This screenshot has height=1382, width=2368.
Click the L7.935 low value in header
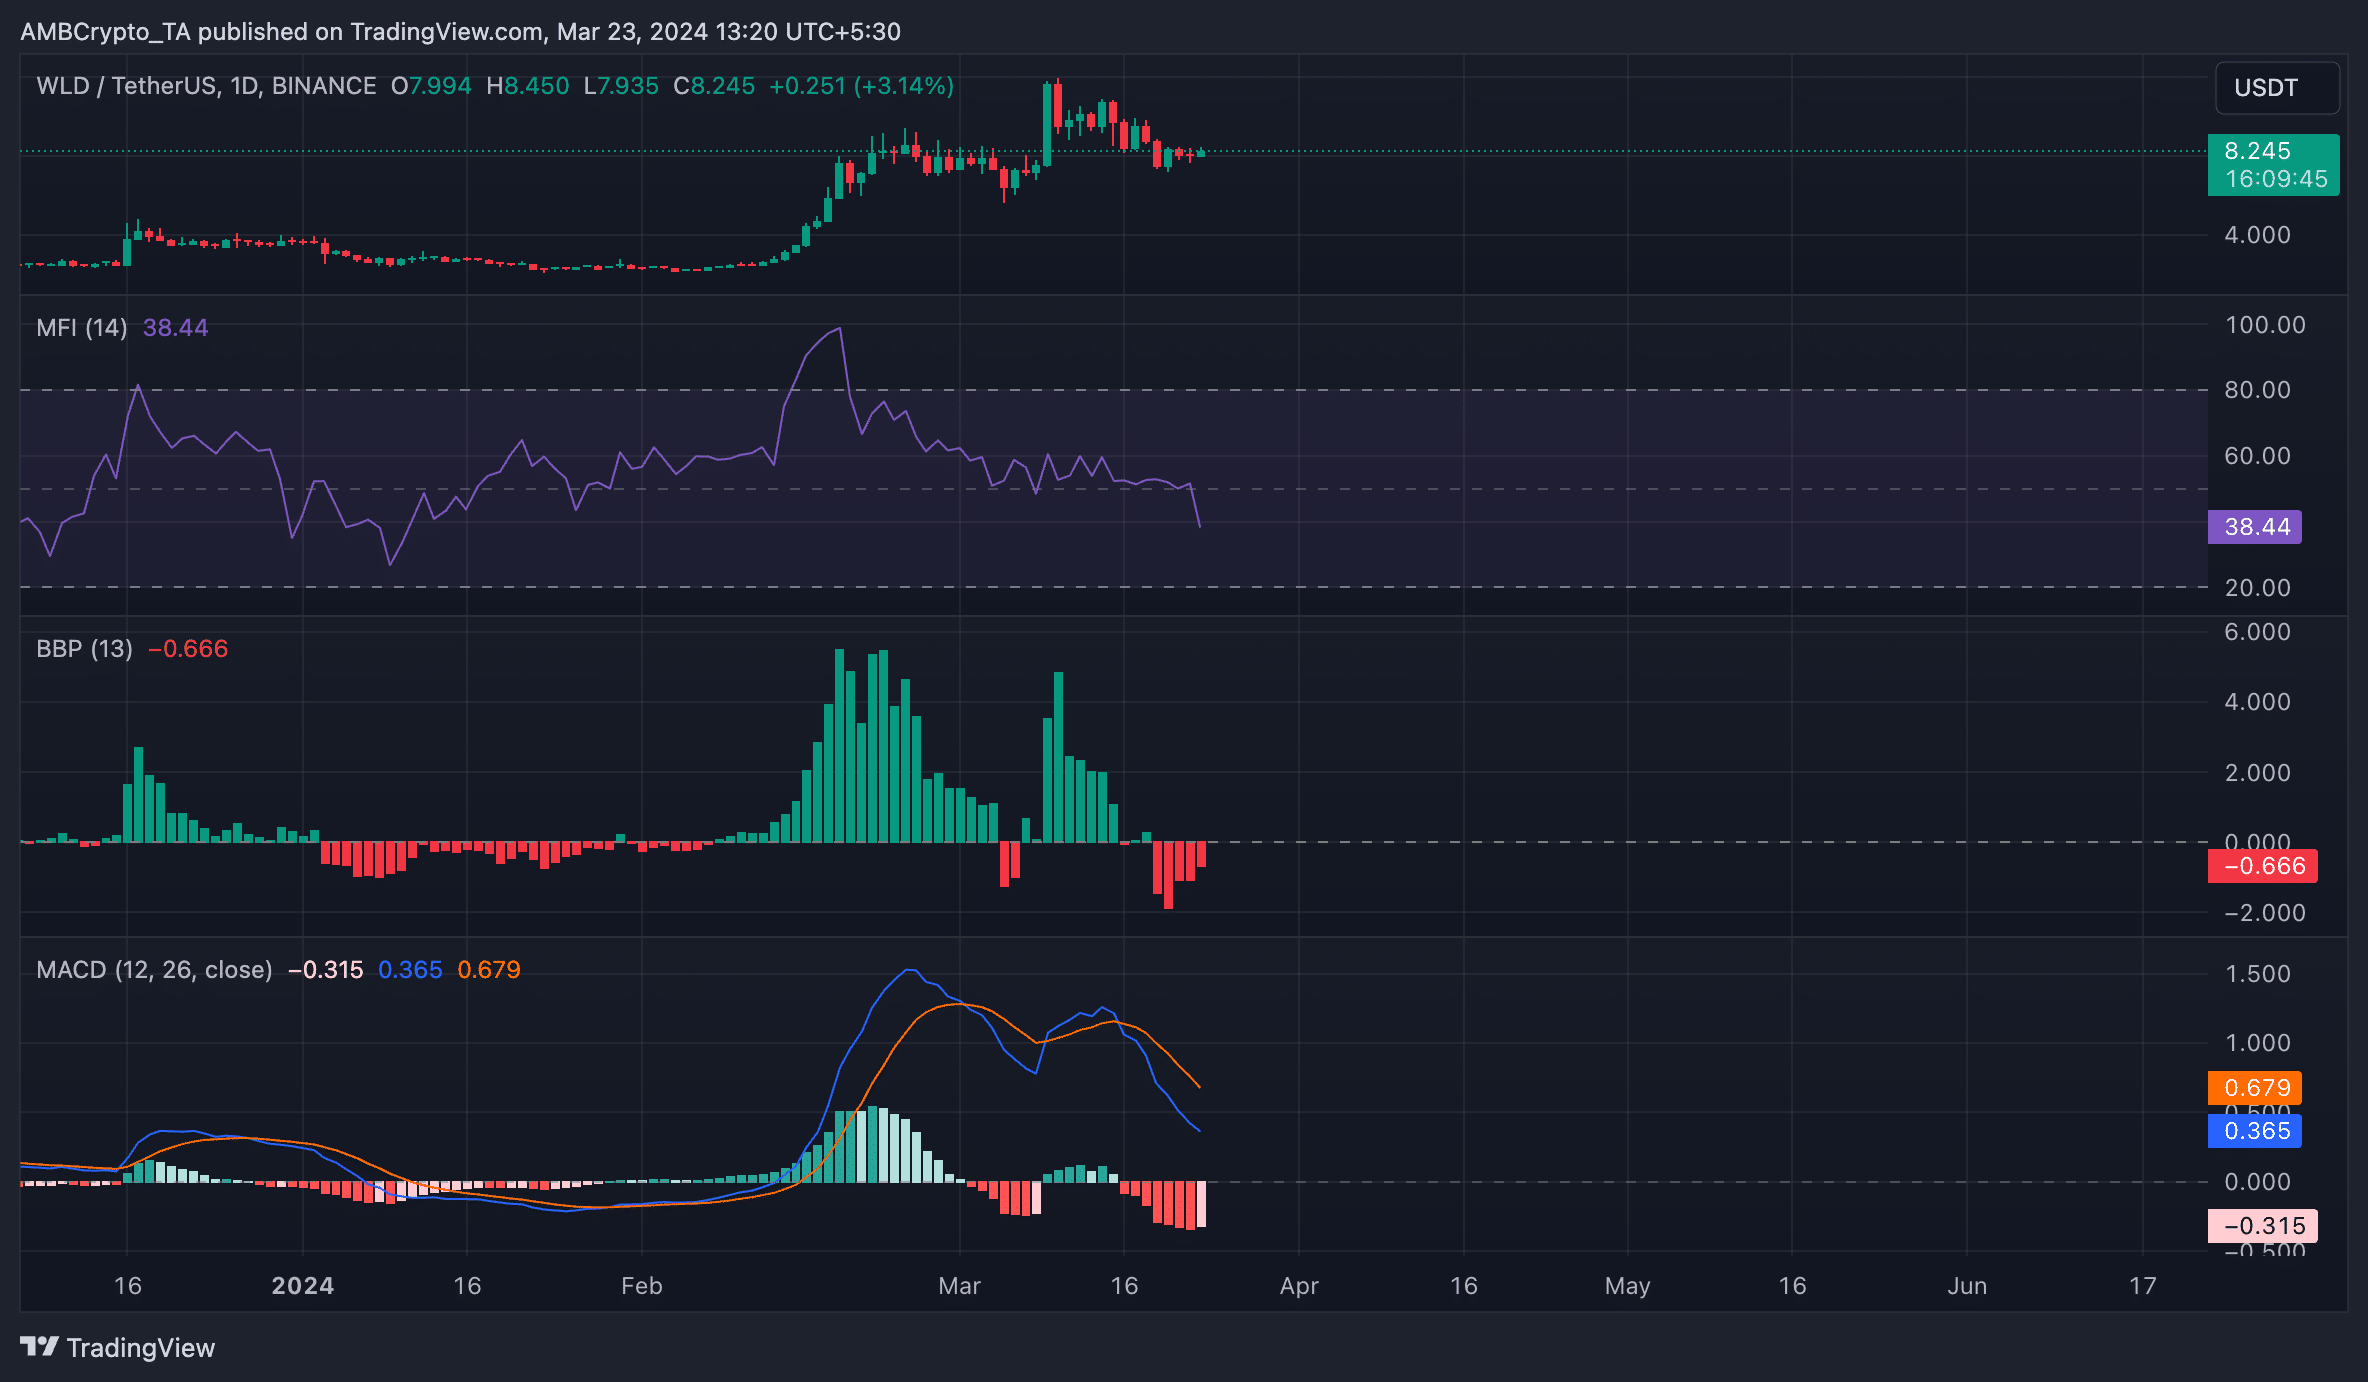pos(621,86)
